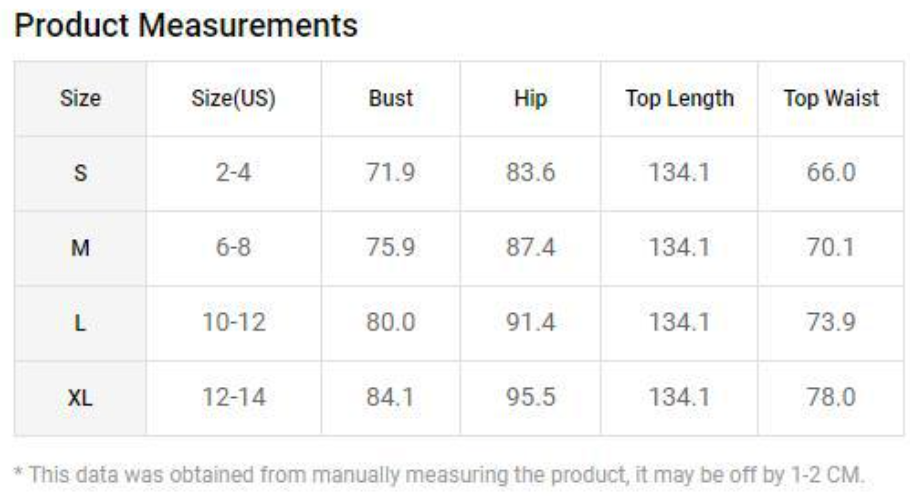Screen dimensions: 910x500
Task: Select the 71.9 bust value
Action: coord(391,173)
